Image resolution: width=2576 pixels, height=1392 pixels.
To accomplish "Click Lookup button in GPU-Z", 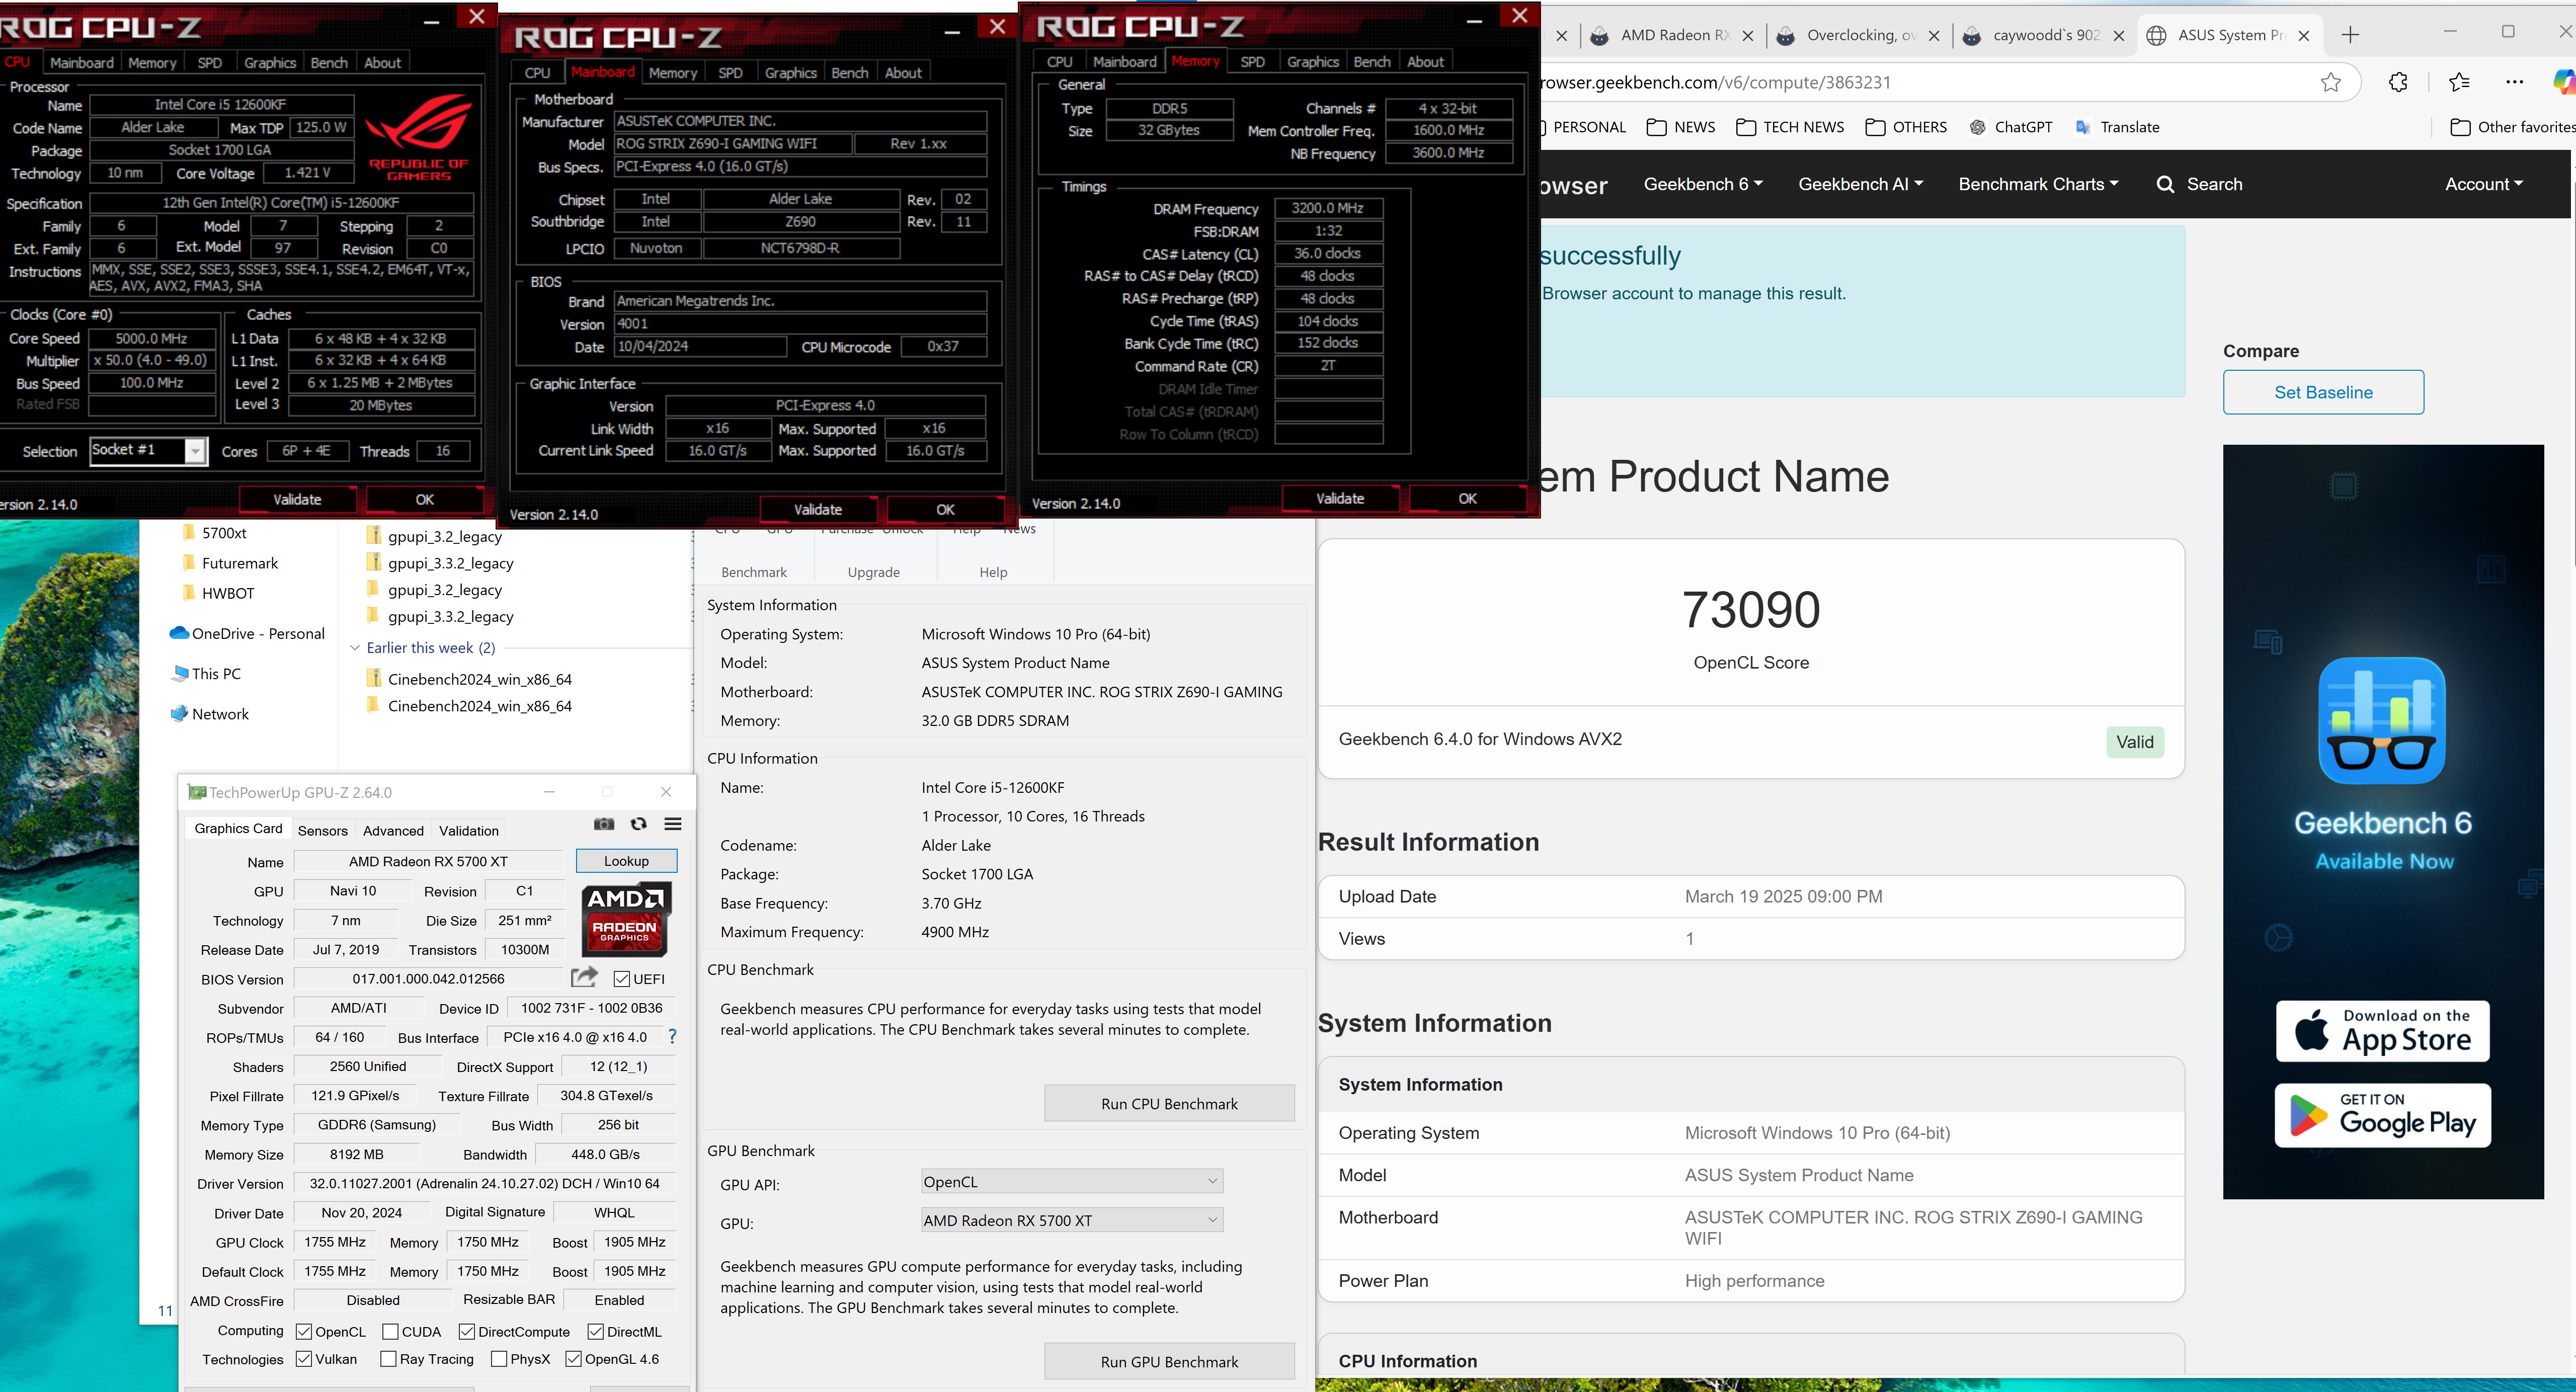I will pyautogui.click(x=627, y=861).
